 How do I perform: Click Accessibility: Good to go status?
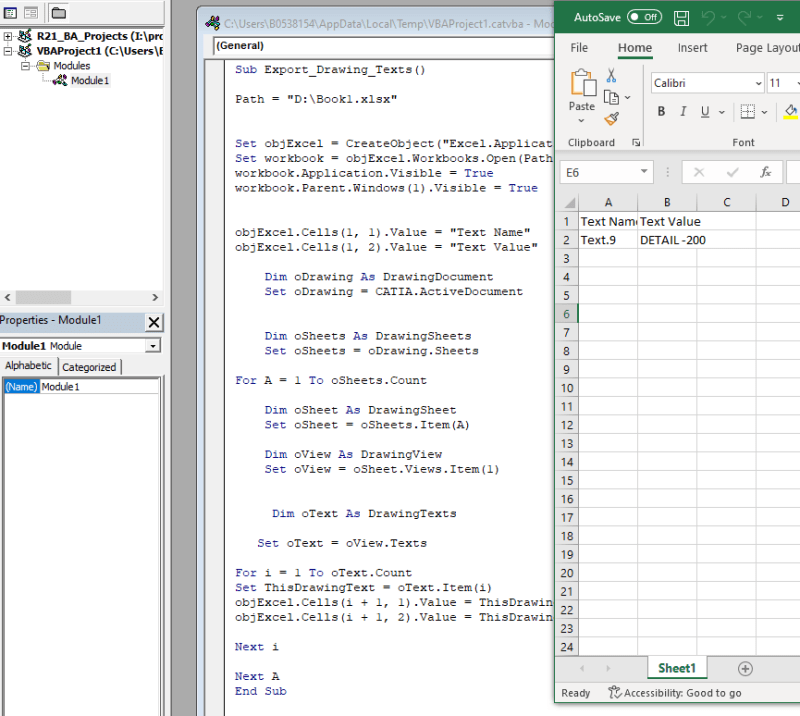coord(674,693)
